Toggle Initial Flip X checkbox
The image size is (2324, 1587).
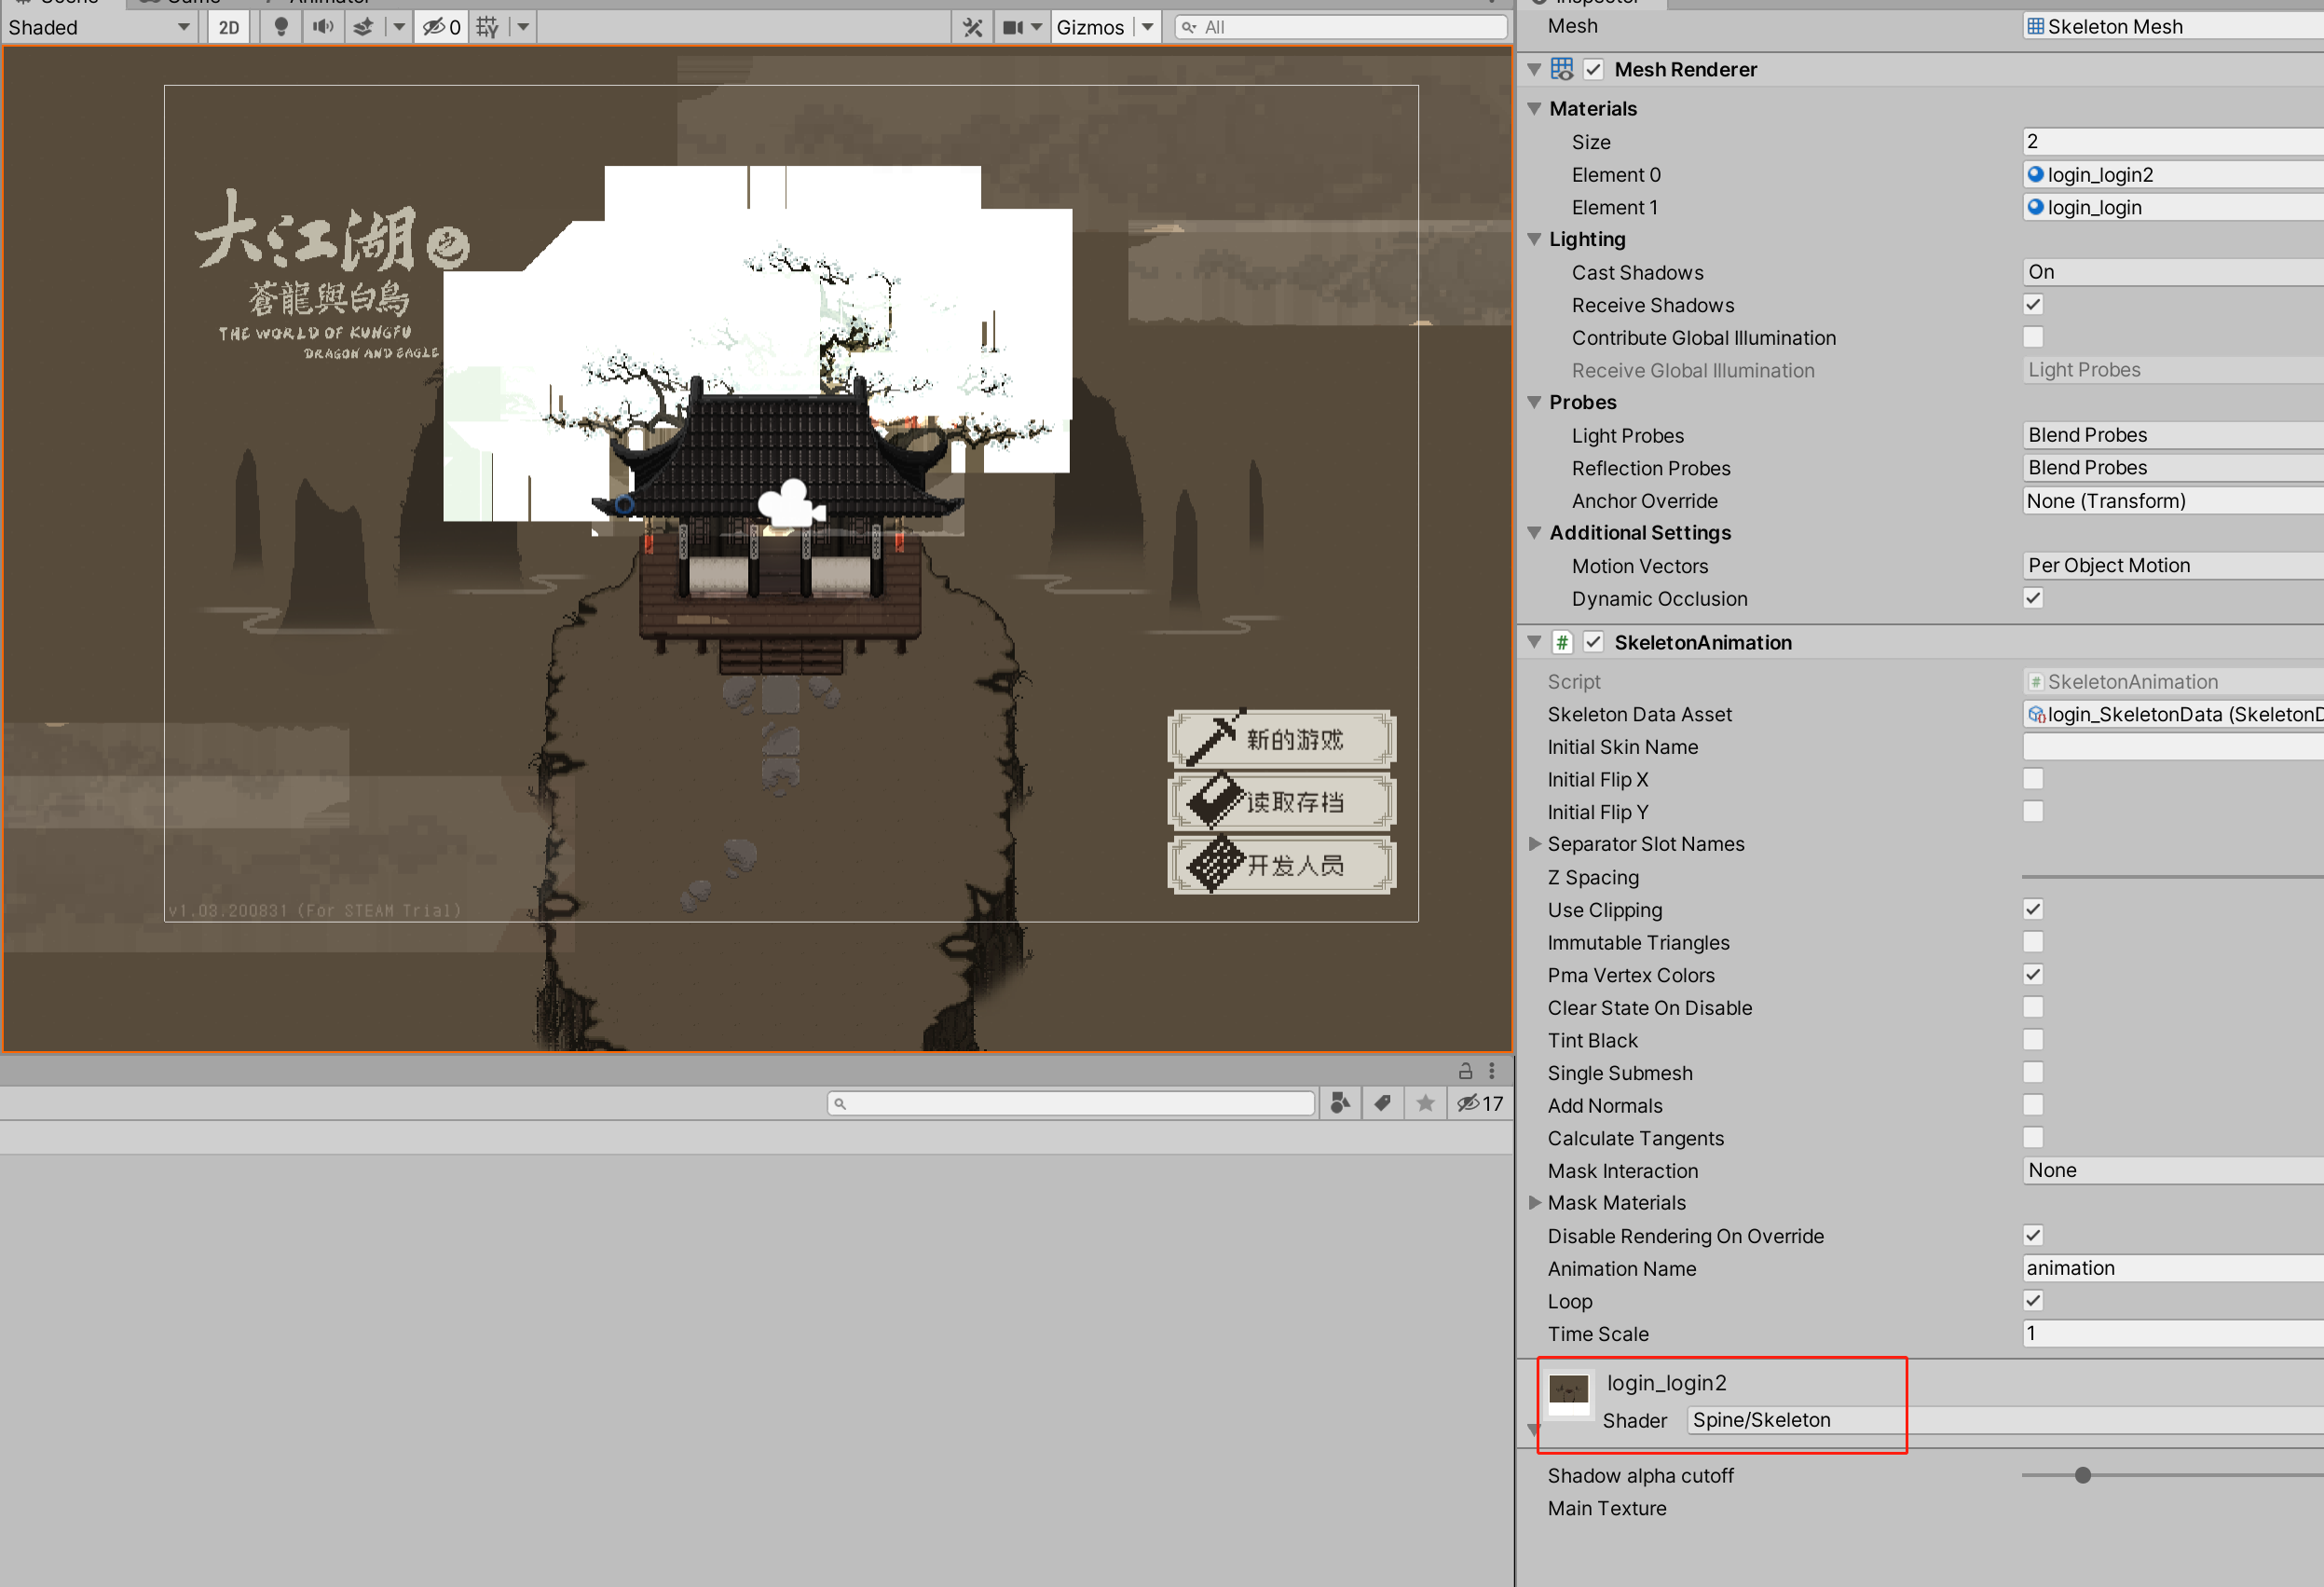[2033, 778]
